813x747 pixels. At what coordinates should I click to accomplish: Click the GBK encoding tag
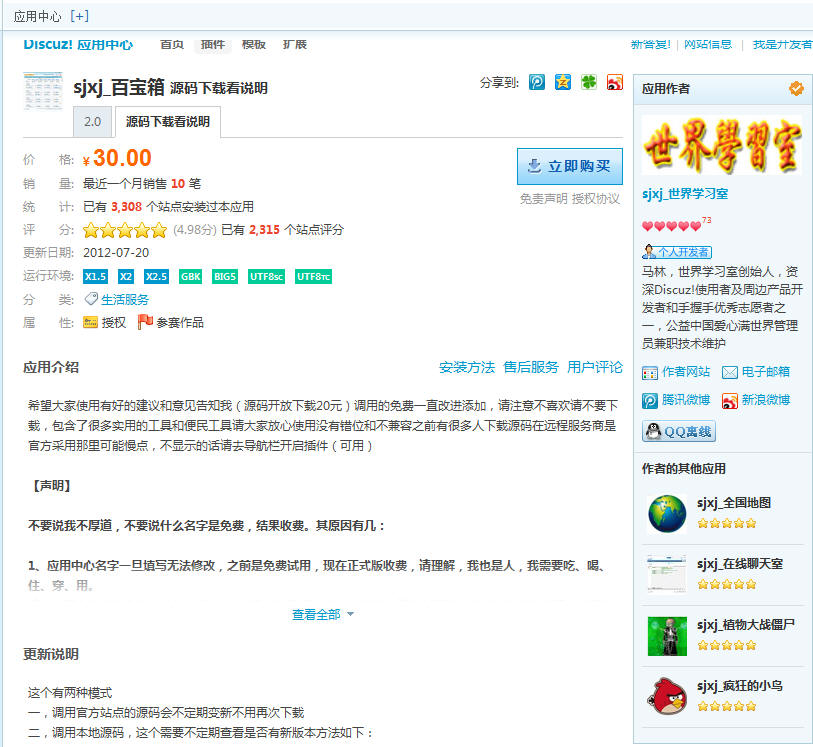click(190, 276)
